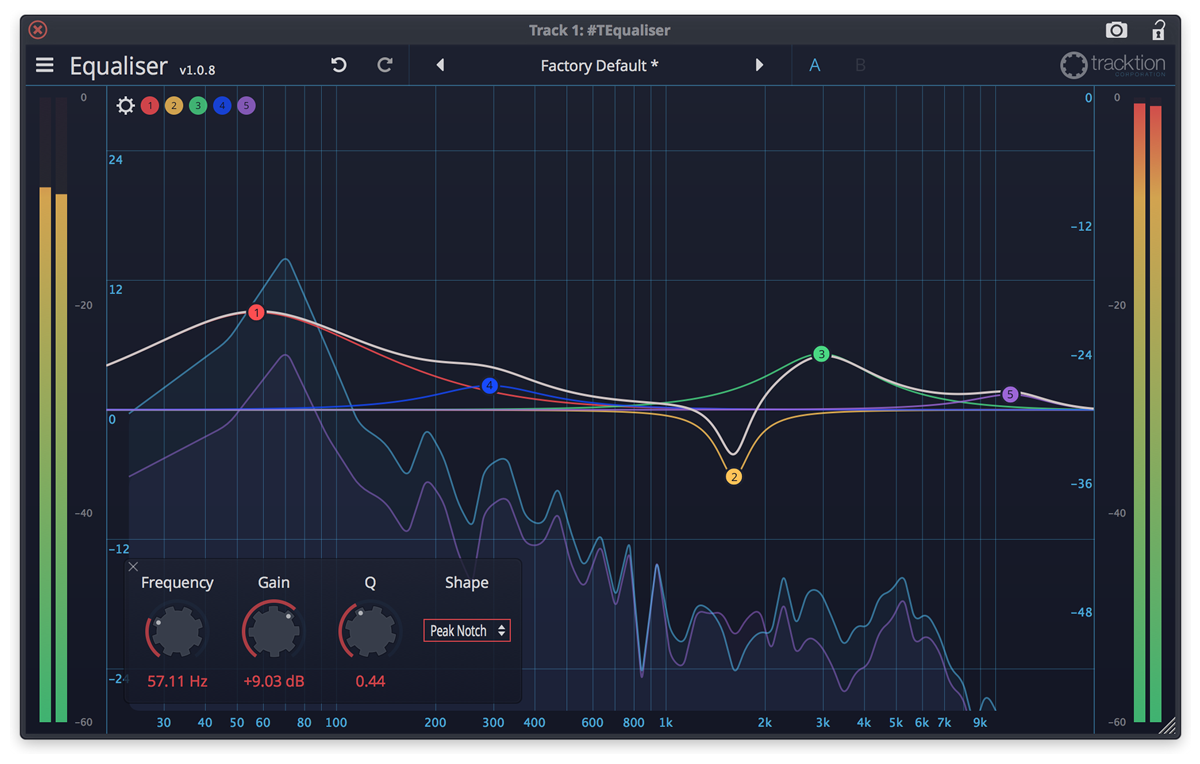Select the green band 3 node

[x=821, y=353]
